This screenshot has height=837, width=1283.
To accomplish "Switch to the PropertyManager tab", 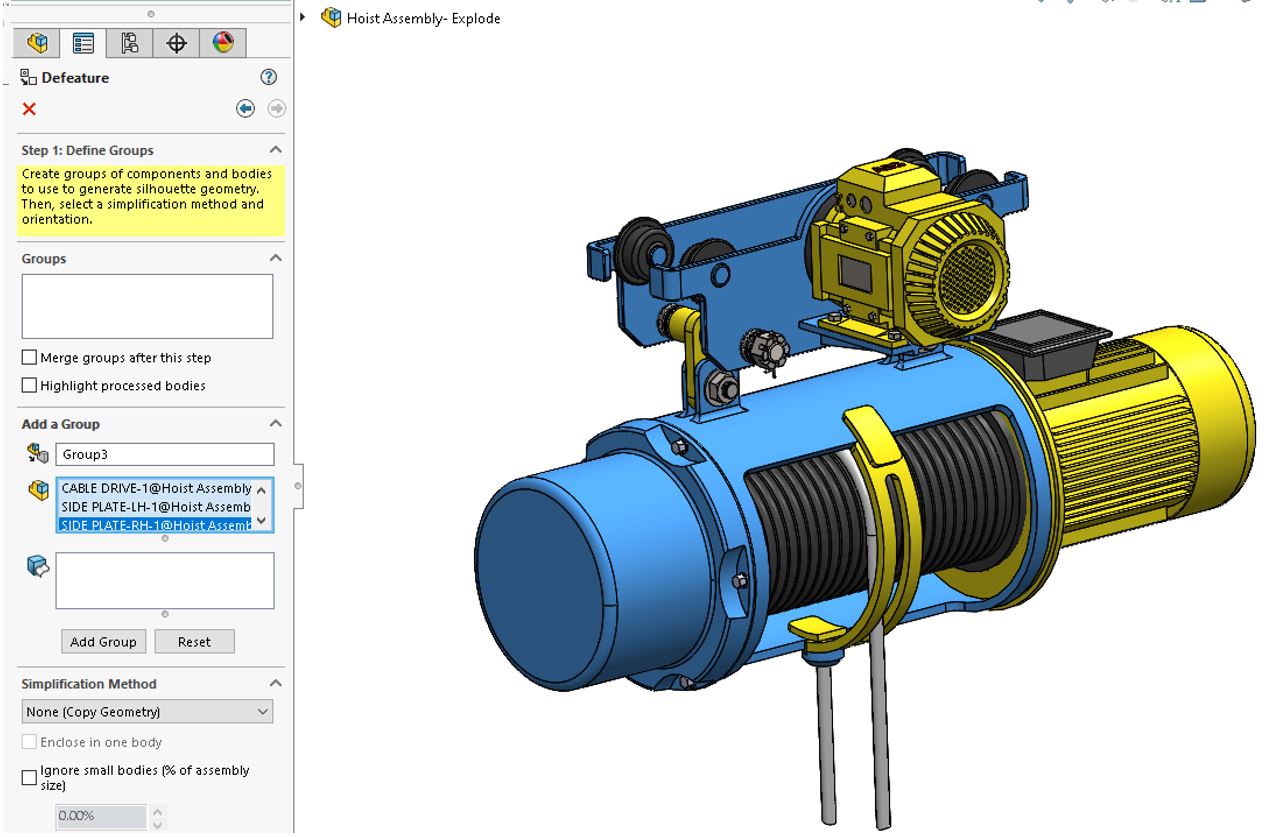I will [x=84, y=43].
